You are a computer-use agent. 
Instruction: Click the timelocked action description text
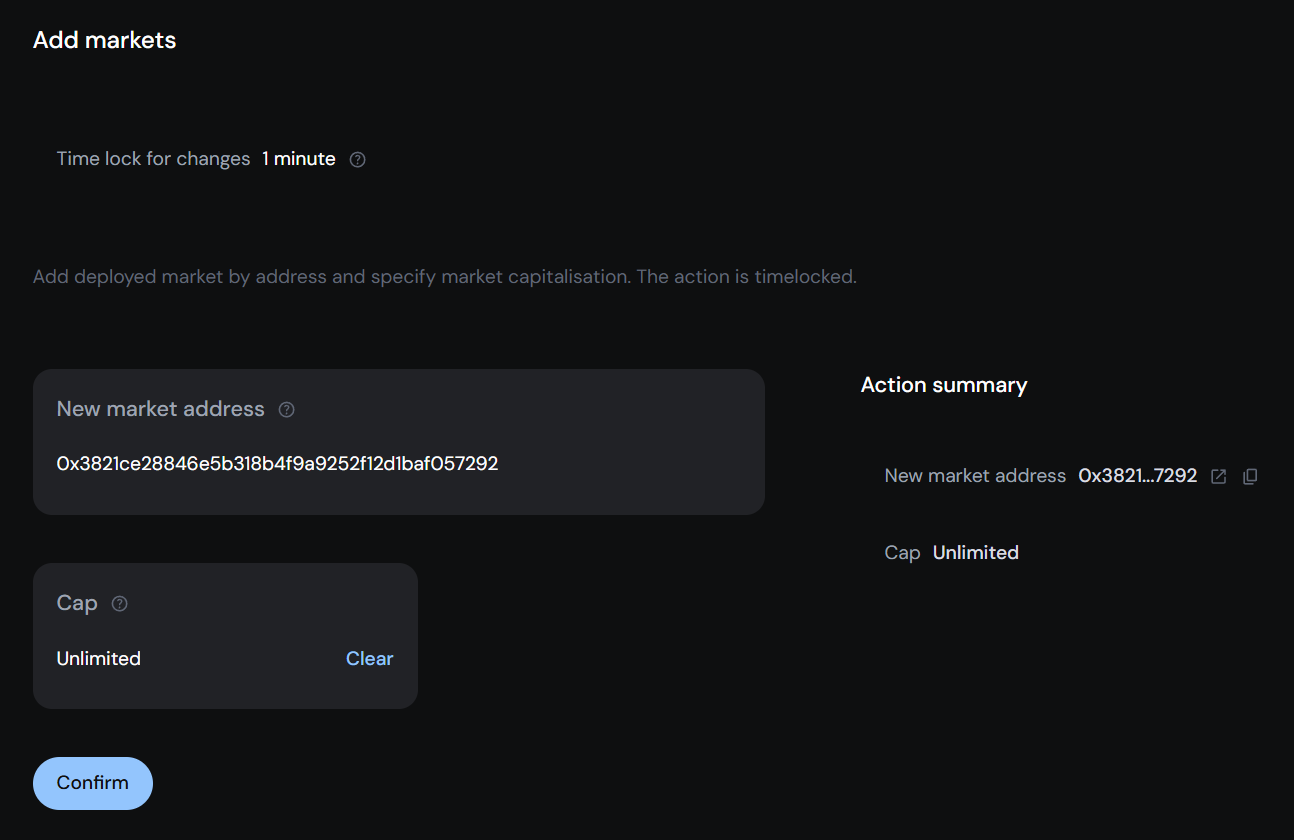(x=444, y=277)
